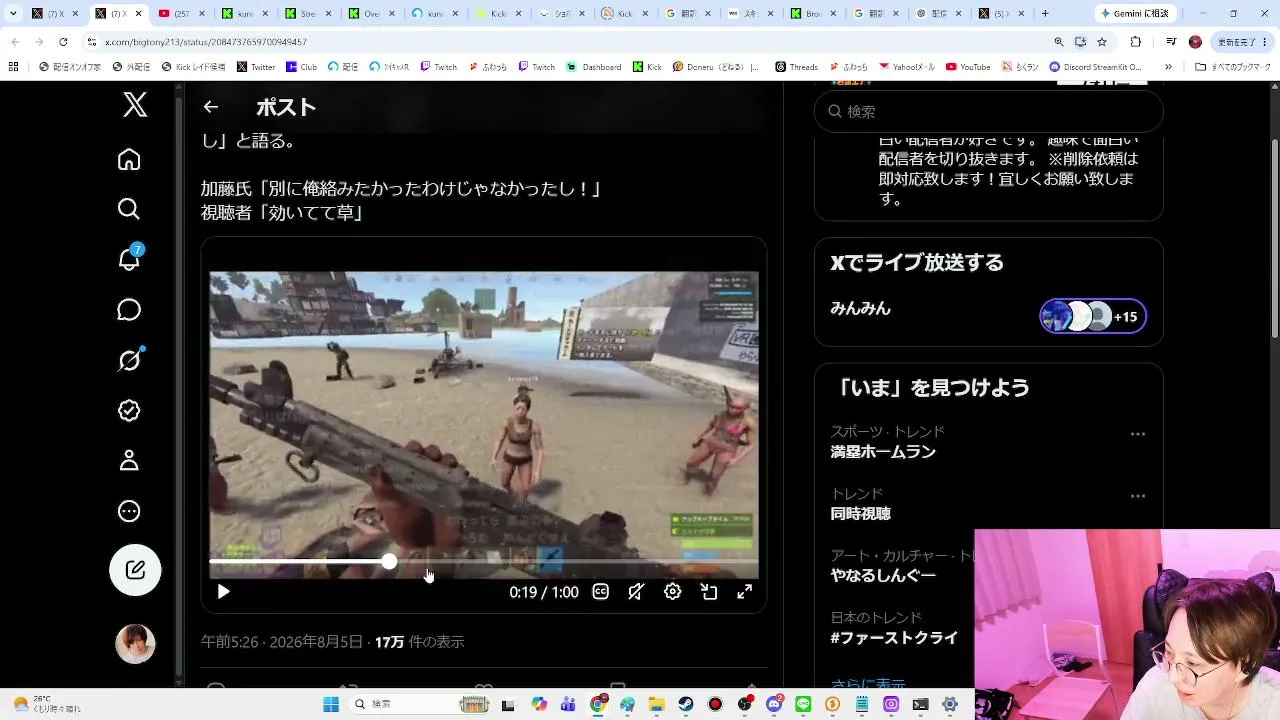Focus the 検索 search box on X
Viewport: 1280px width, 720px height.
(x=989, y=111)
